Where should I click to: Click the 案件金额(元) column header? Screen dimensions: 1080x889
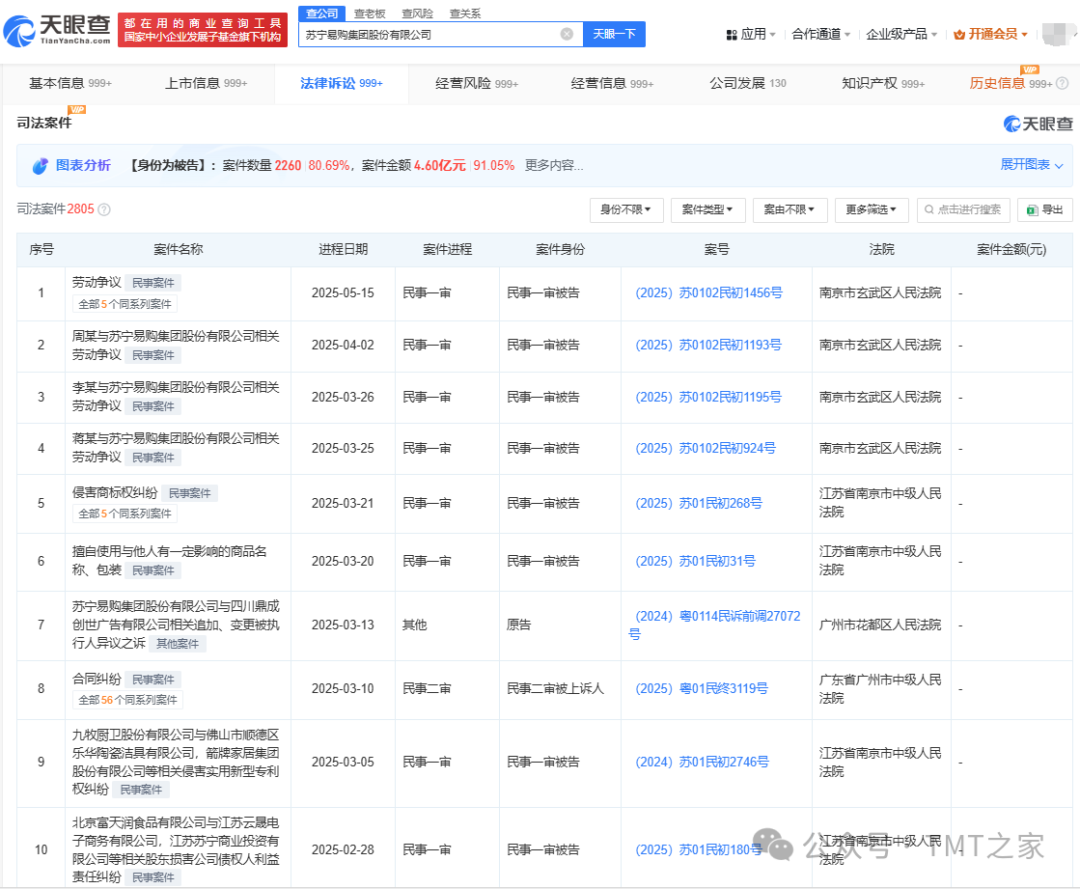point(1012,250)
